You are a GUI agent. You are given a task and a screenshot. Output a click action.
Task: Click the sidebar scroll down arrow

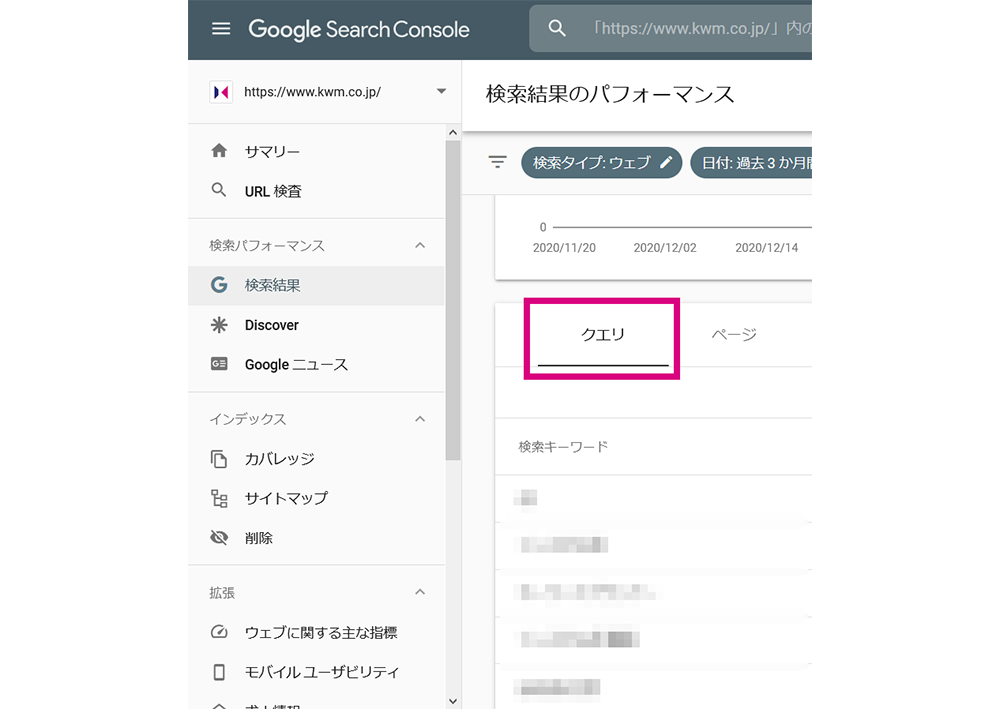[x=453, y=701]
